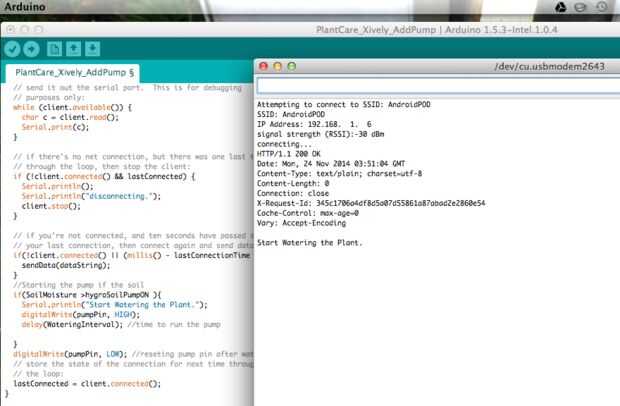Click code line 'lastConnected = client.connected();'
The image size is (620, 406).
87,384
